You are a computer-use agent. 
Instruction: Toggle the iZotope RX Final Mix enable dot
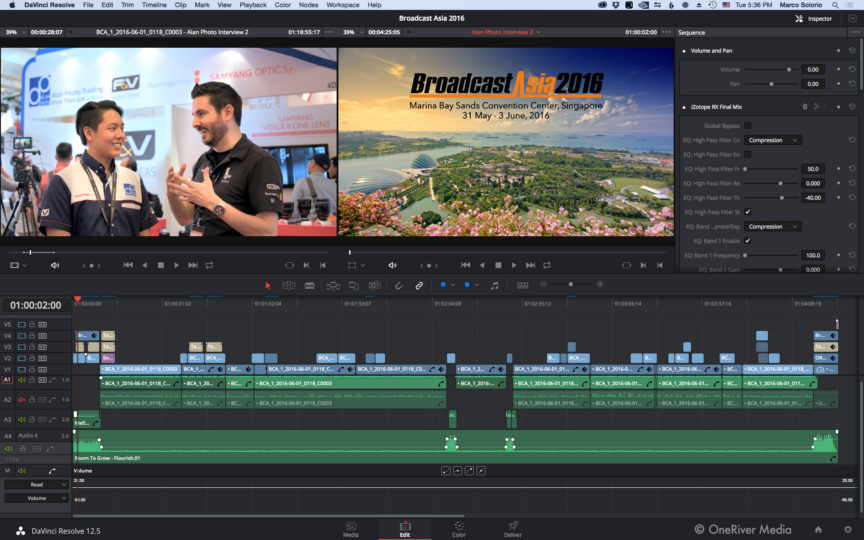[x=684, y=107]
